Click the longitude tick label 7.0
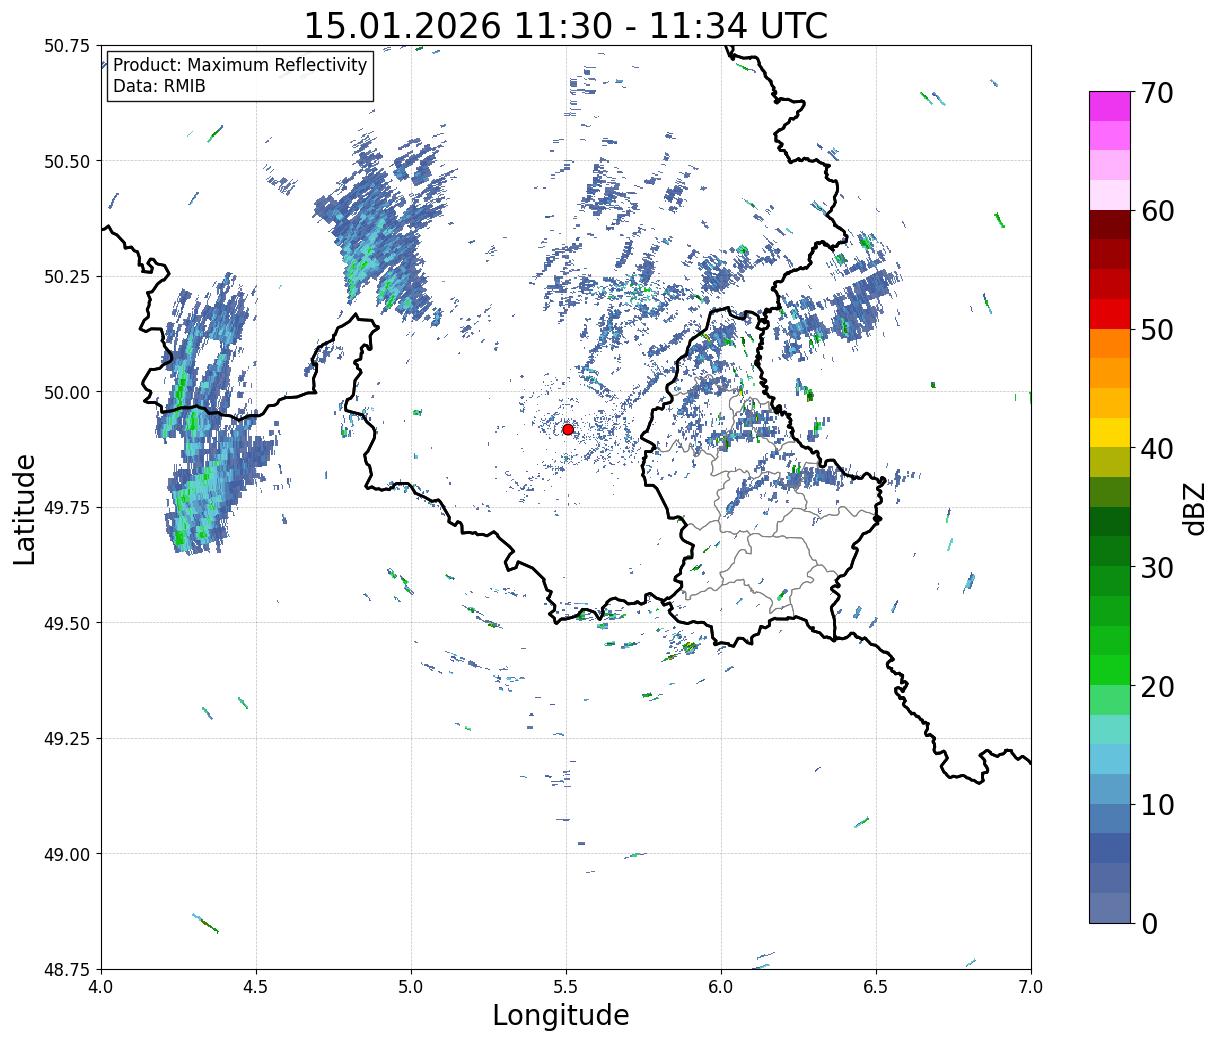 tap(1031, 987)
